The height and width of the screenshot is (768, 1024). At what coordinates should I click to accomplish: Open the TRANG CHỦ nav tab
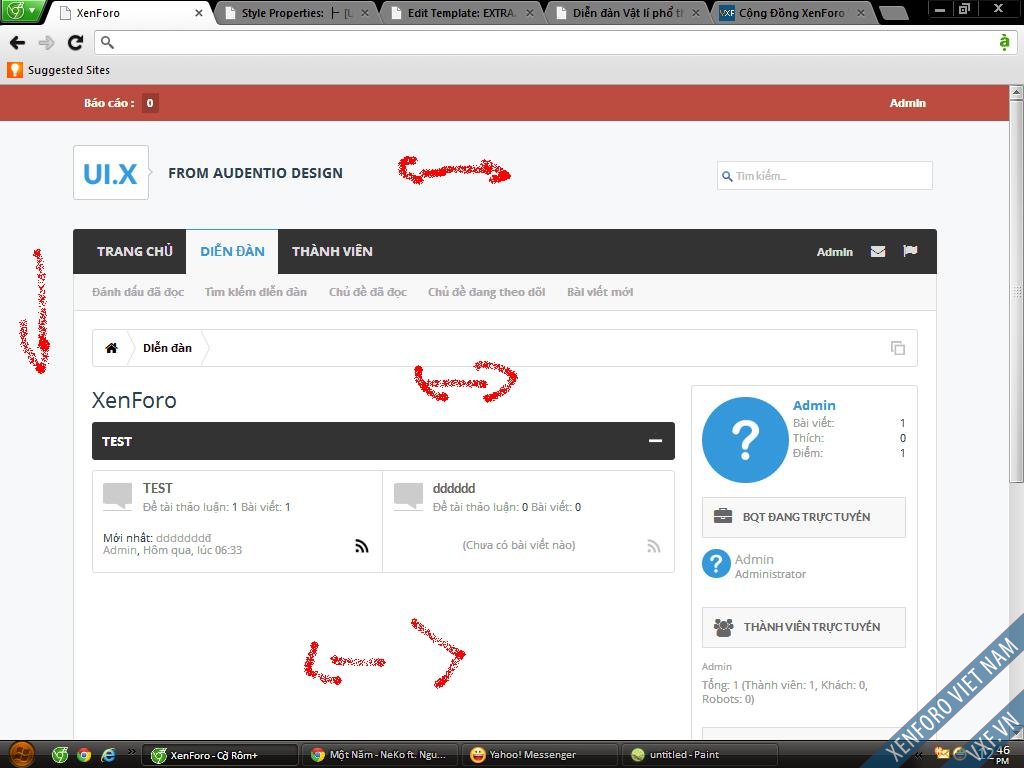(134, 252)
